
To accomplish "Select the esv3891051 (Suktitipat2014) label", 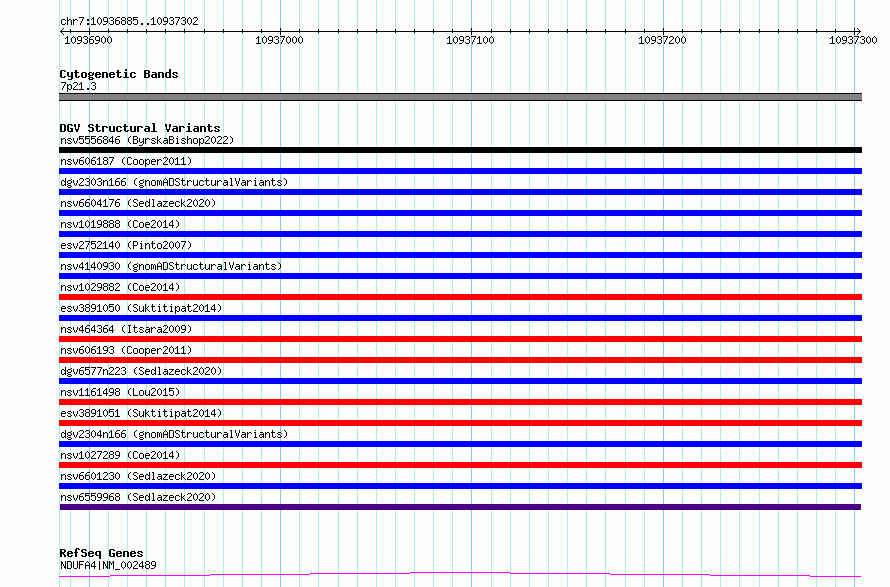I will click(x=141, y=413).
